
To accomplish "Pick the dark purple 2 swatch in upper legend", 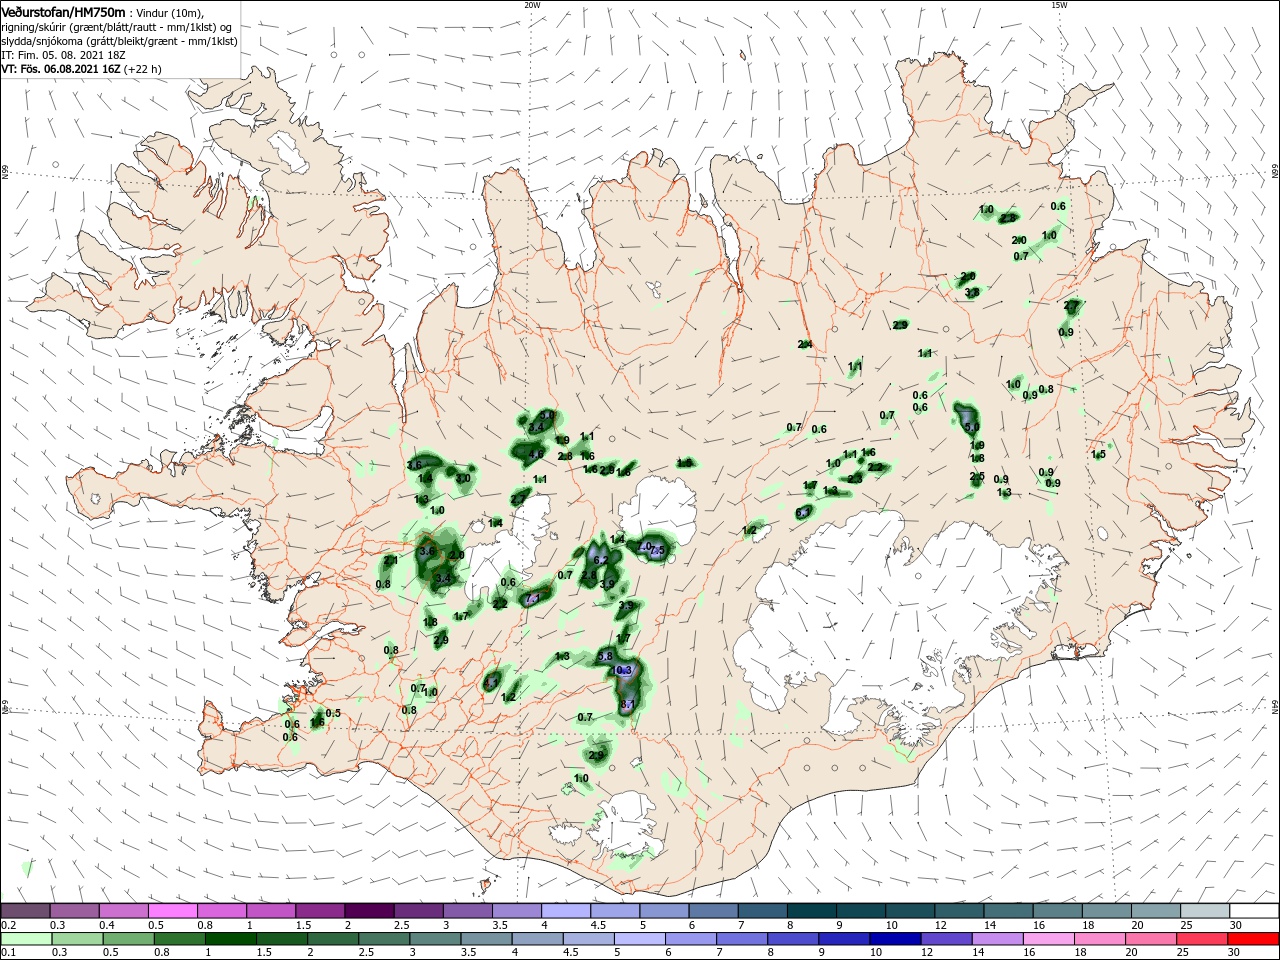I will 368,911.
